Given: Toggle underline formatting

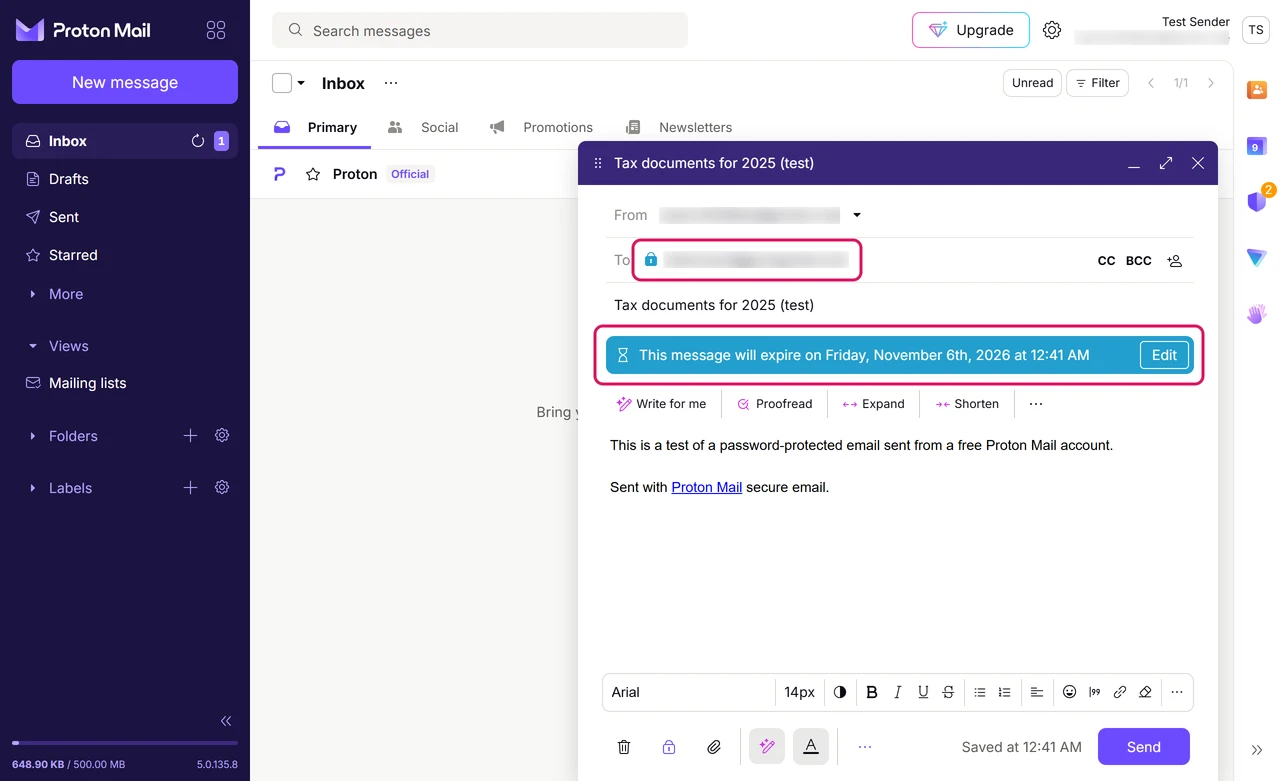Looking at the screenshot, I should pos(923,692).
